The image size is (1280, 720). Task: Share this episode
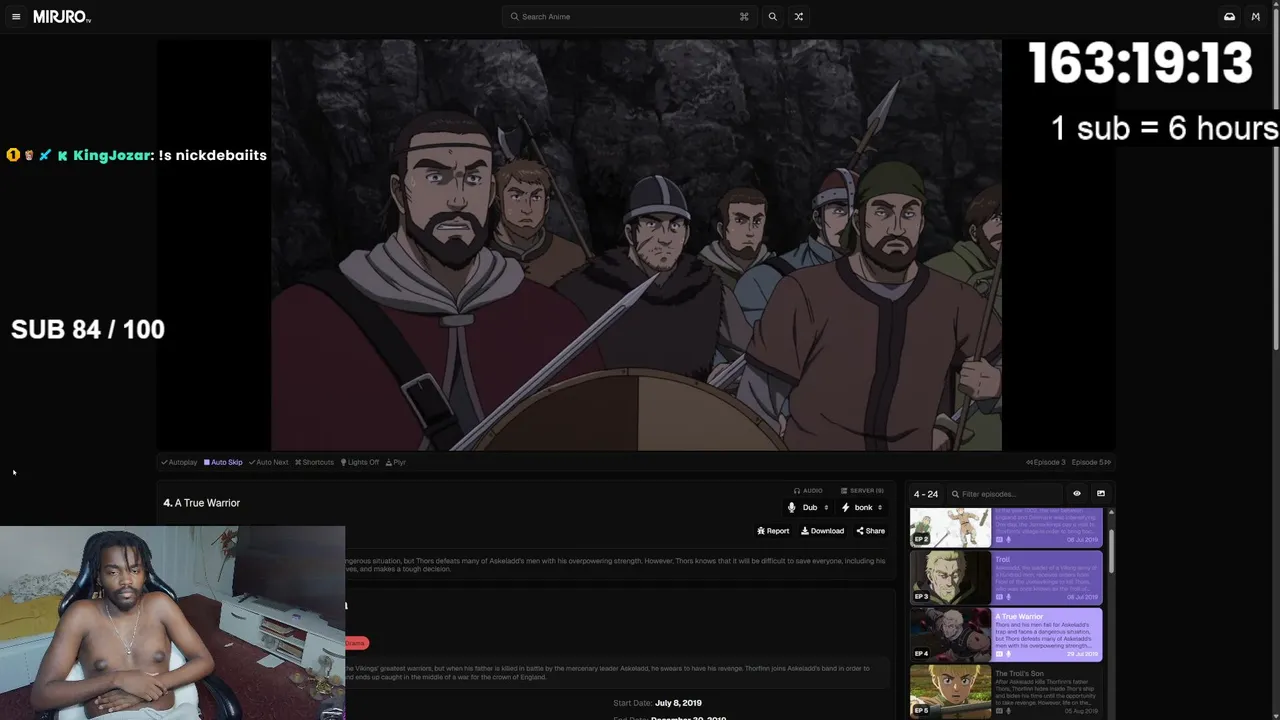[x=870, y=531]
